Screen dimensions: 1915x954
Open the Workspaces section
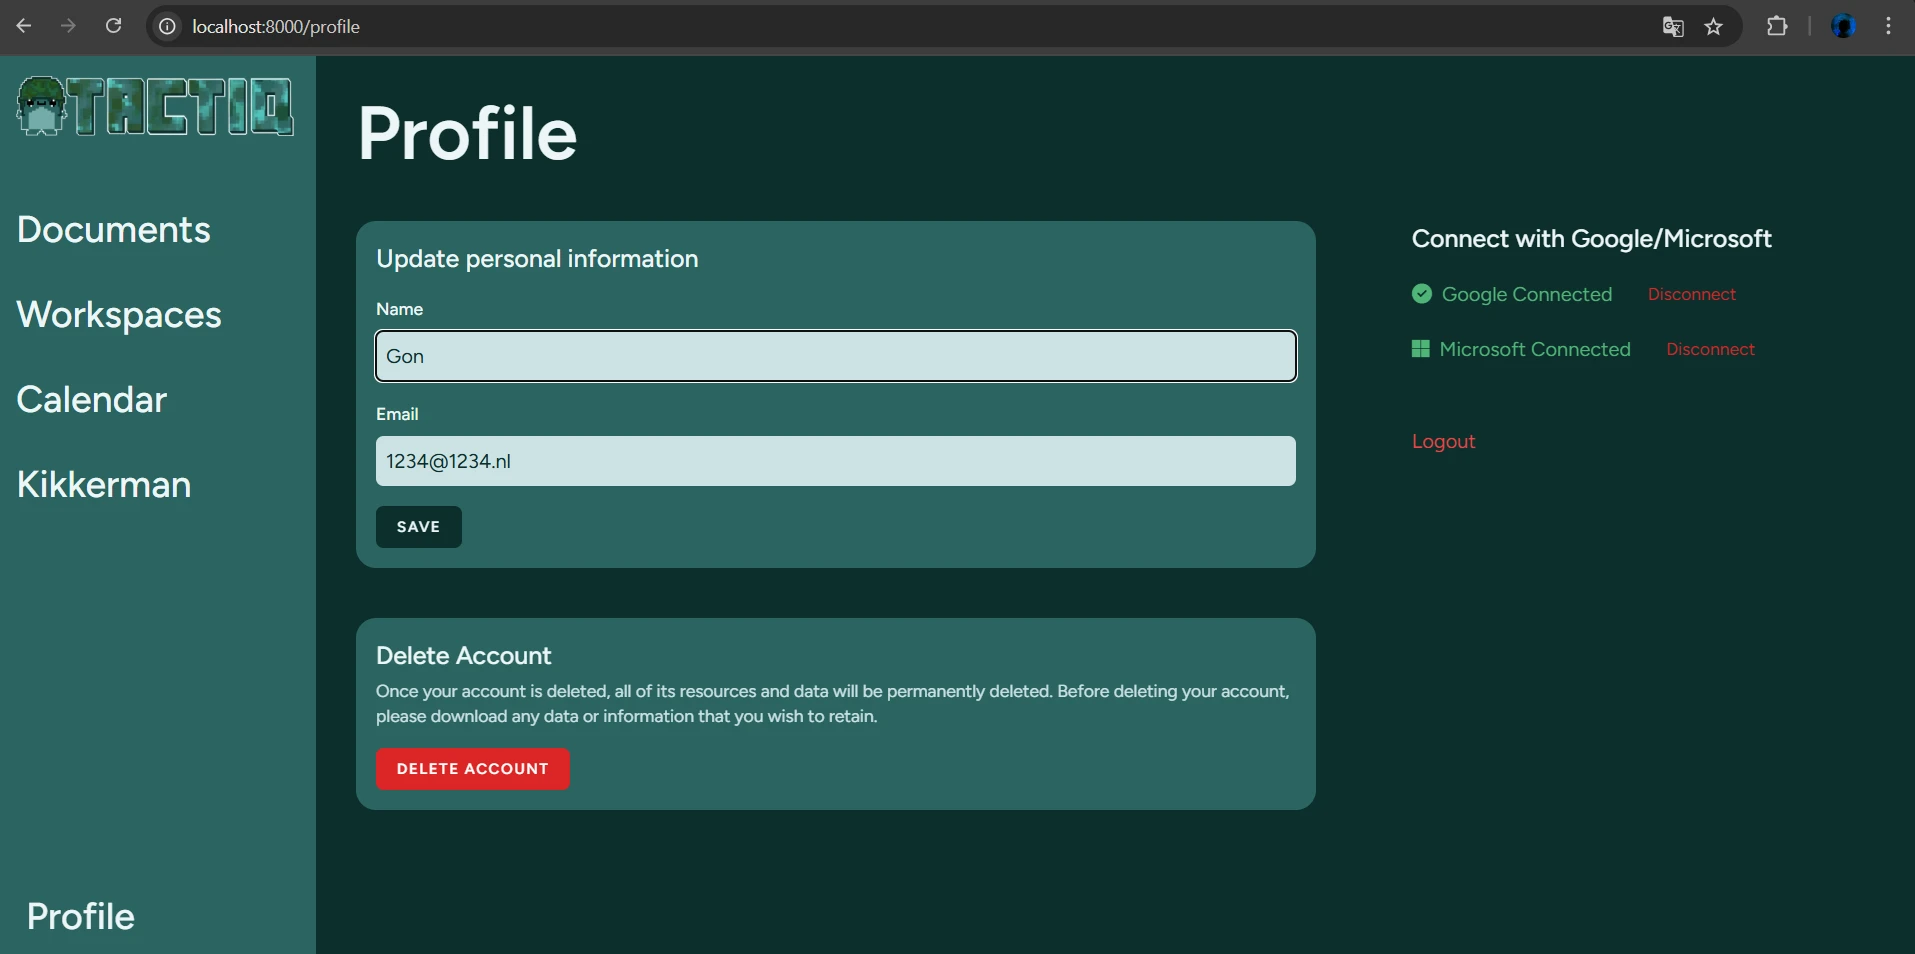click(119, 314)
